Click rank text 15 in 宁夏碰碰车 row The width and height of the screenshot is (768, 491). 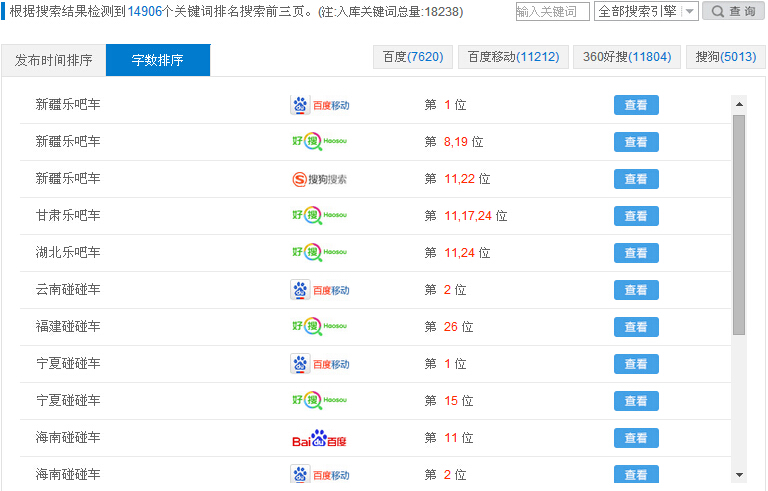pos(451,401)
